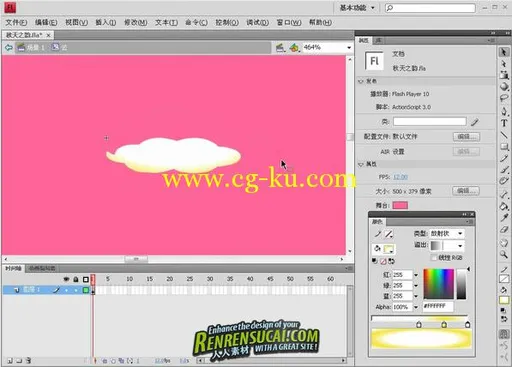Select the Bone tool

click(504, 195)
